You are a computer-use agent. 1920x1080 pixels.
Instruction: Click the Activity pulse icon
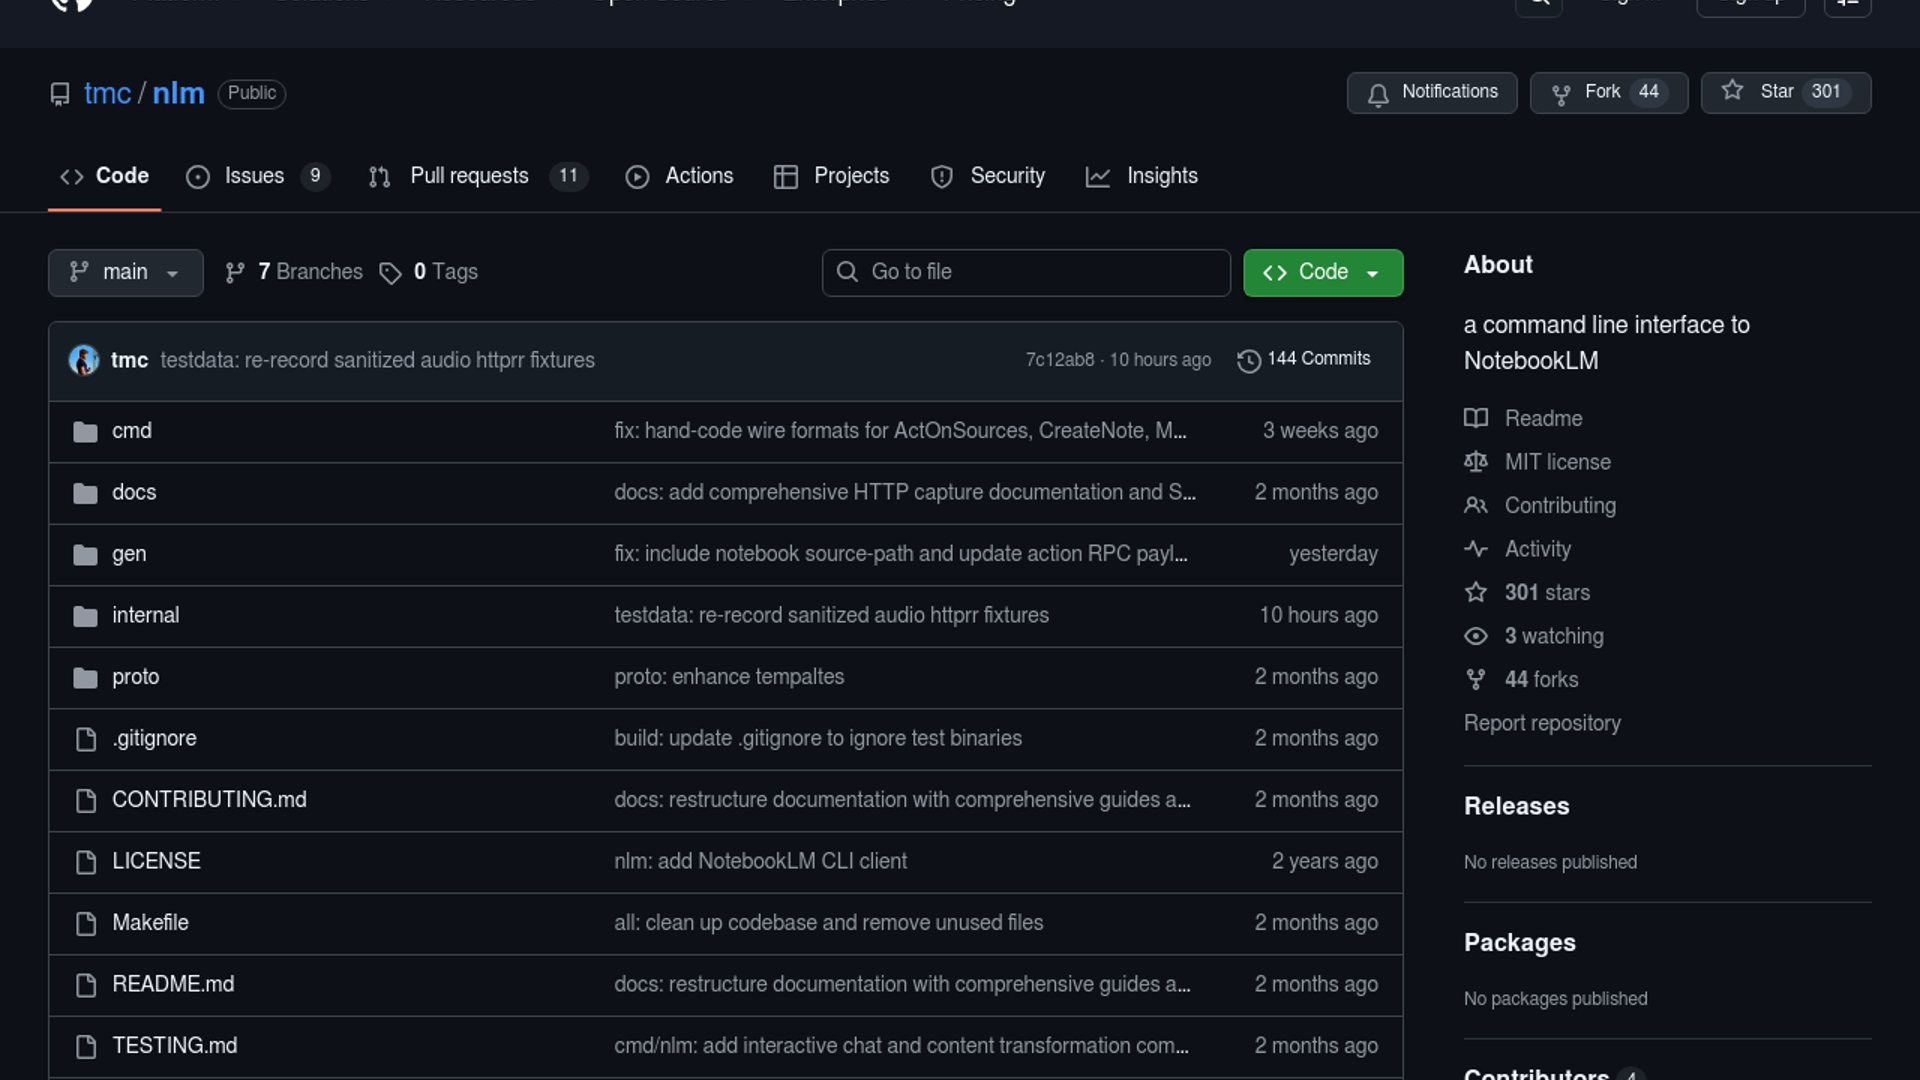[x=1476, y=549]
